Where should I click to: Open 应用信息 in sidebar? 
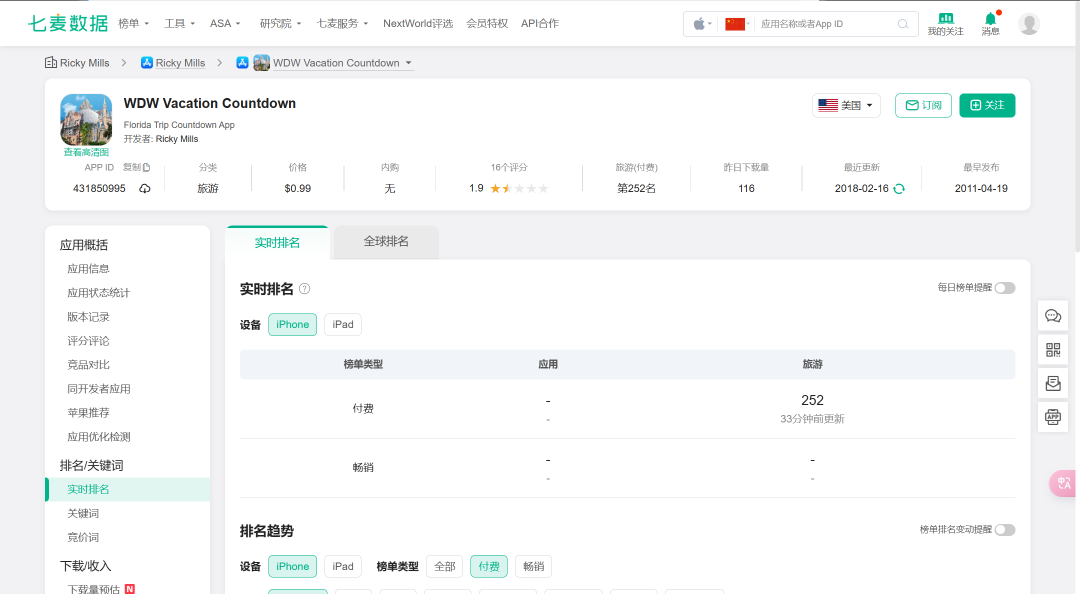point(88,269)
